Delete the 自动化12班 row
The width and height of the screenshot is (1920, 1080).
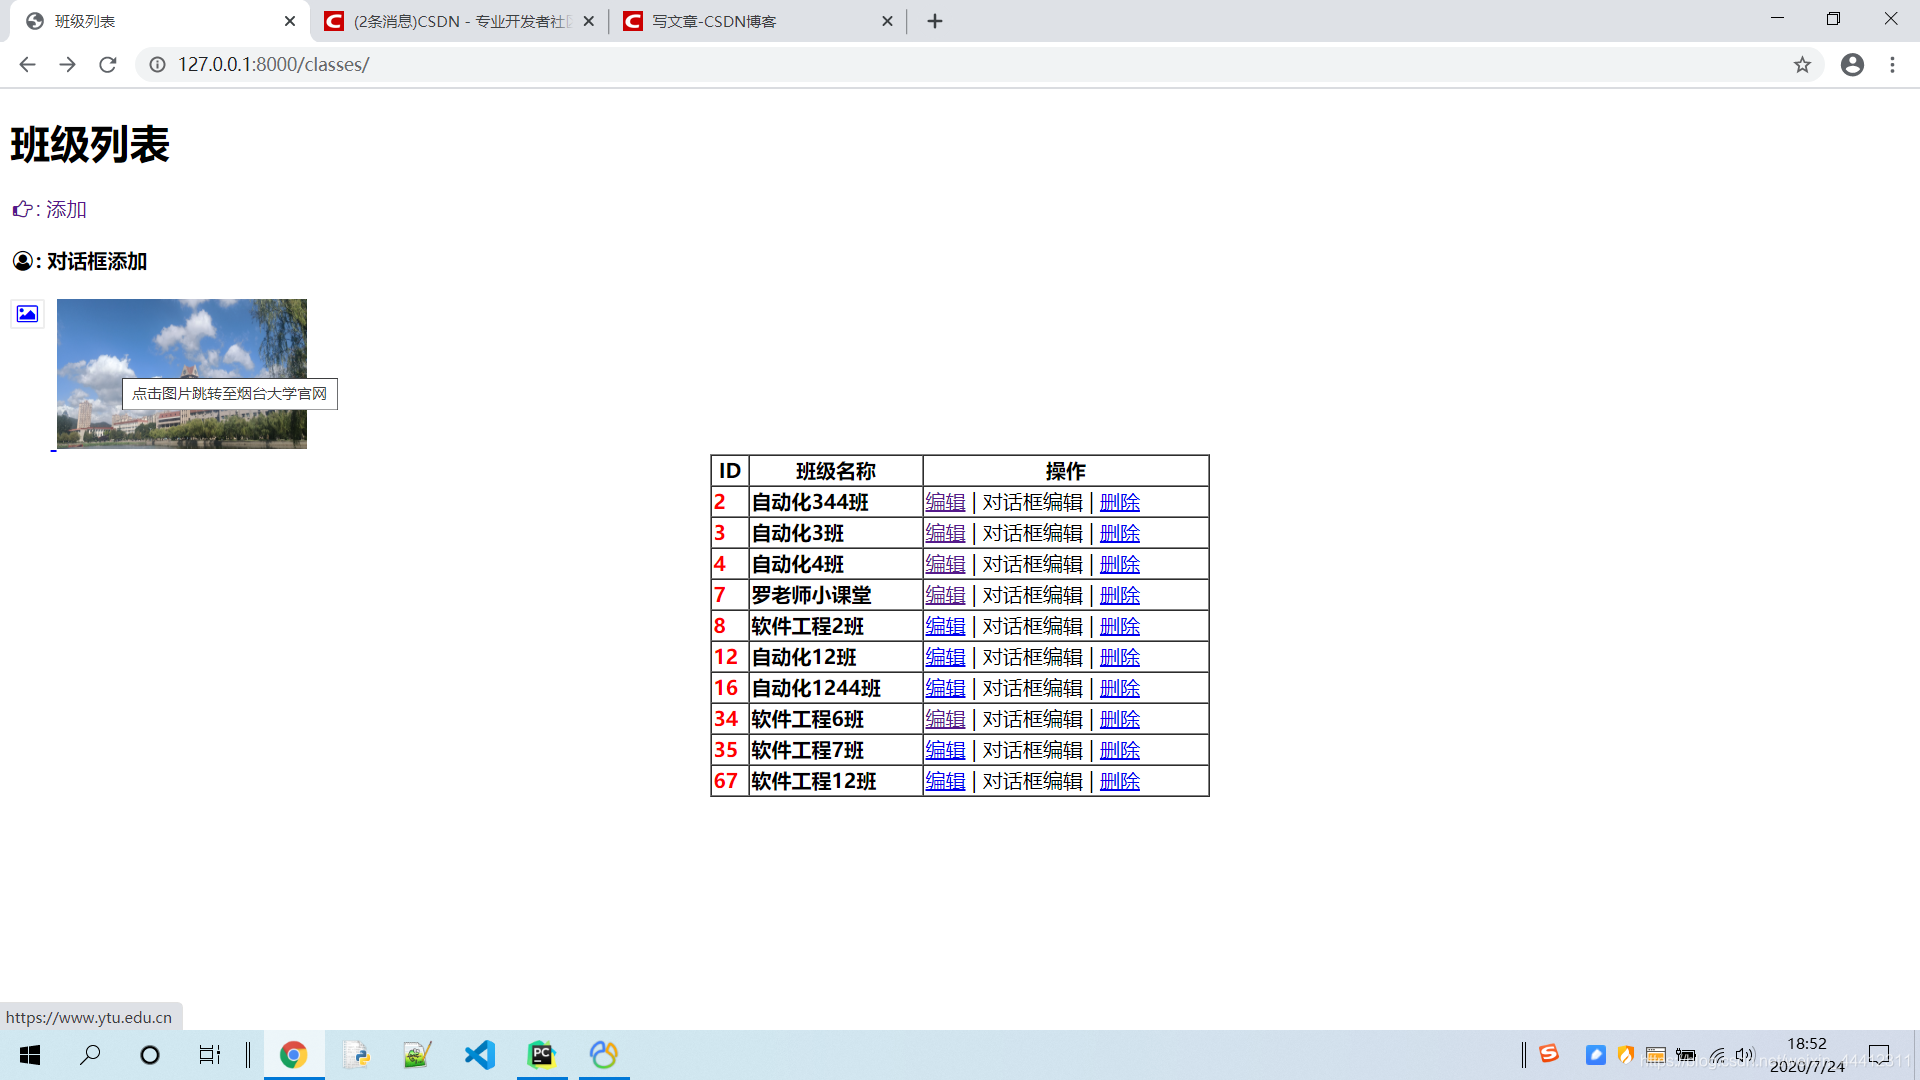pos(1120,657)
